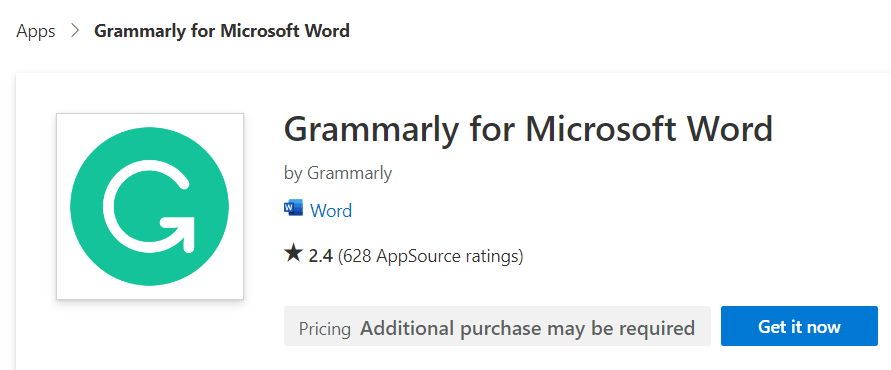
Task: Click the Pricing label
Action: (x=324, y=329)
